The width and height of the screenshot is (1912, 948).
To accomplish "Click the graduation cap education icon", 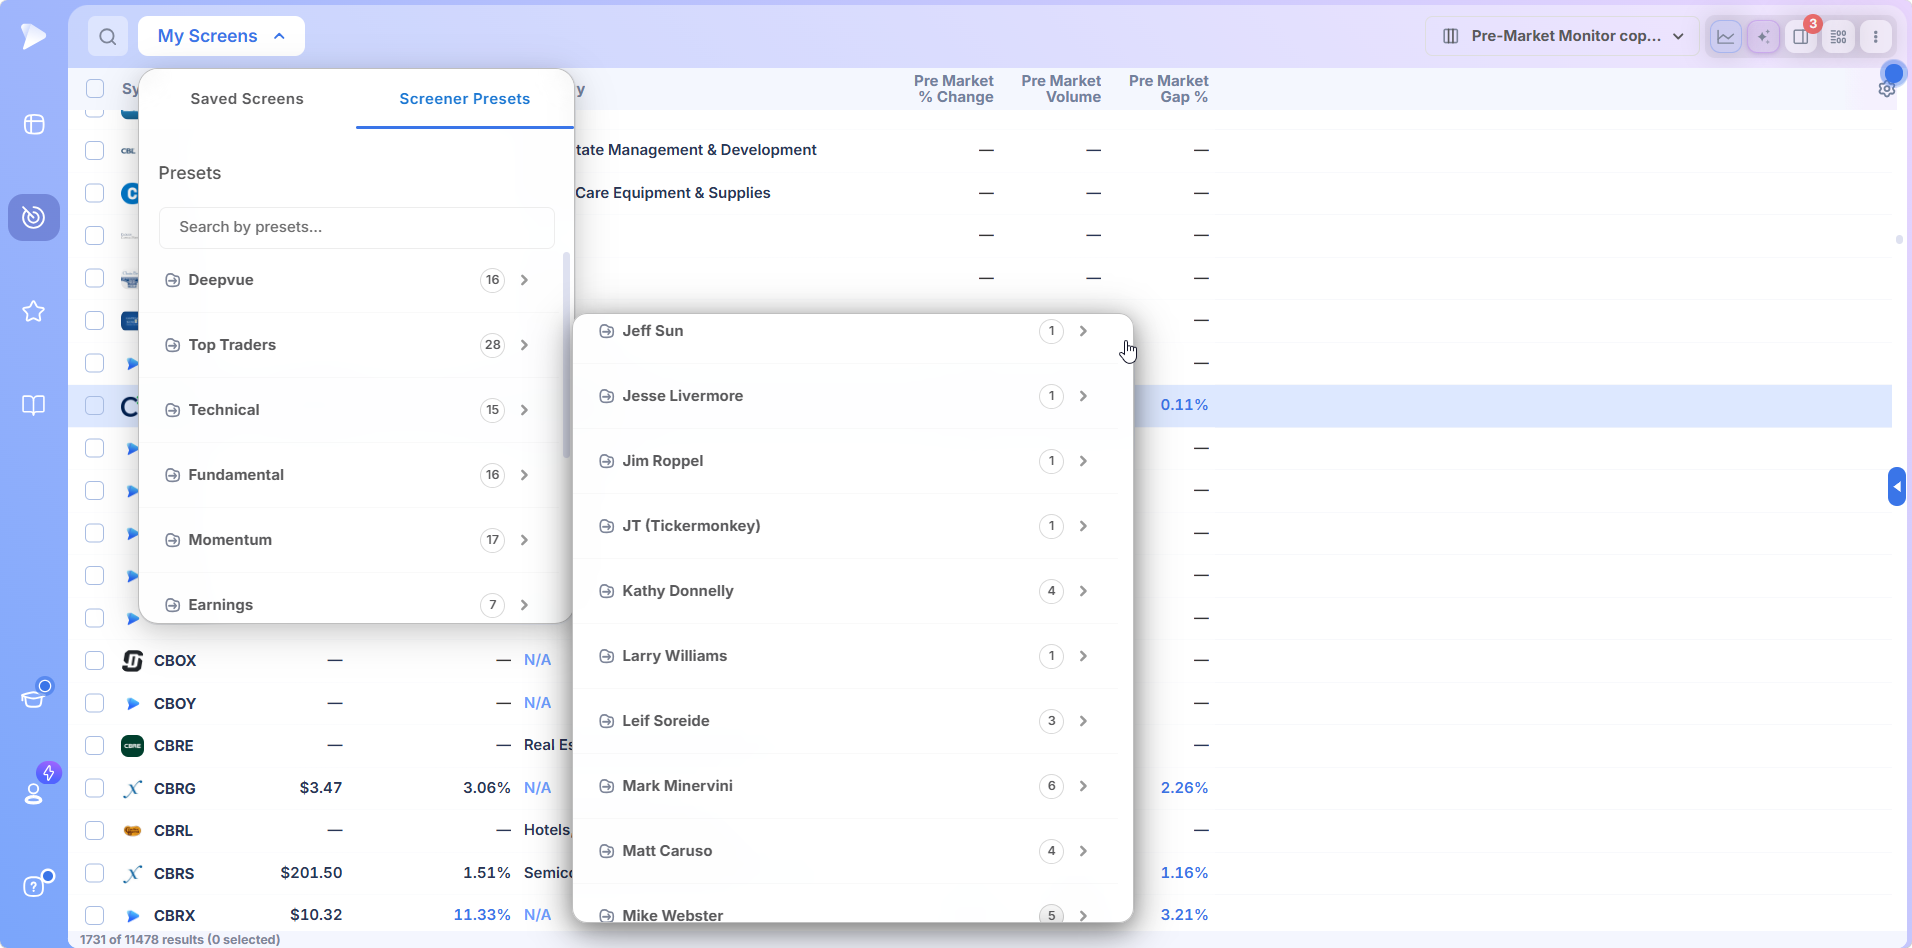I will click(x=34, y=697).
